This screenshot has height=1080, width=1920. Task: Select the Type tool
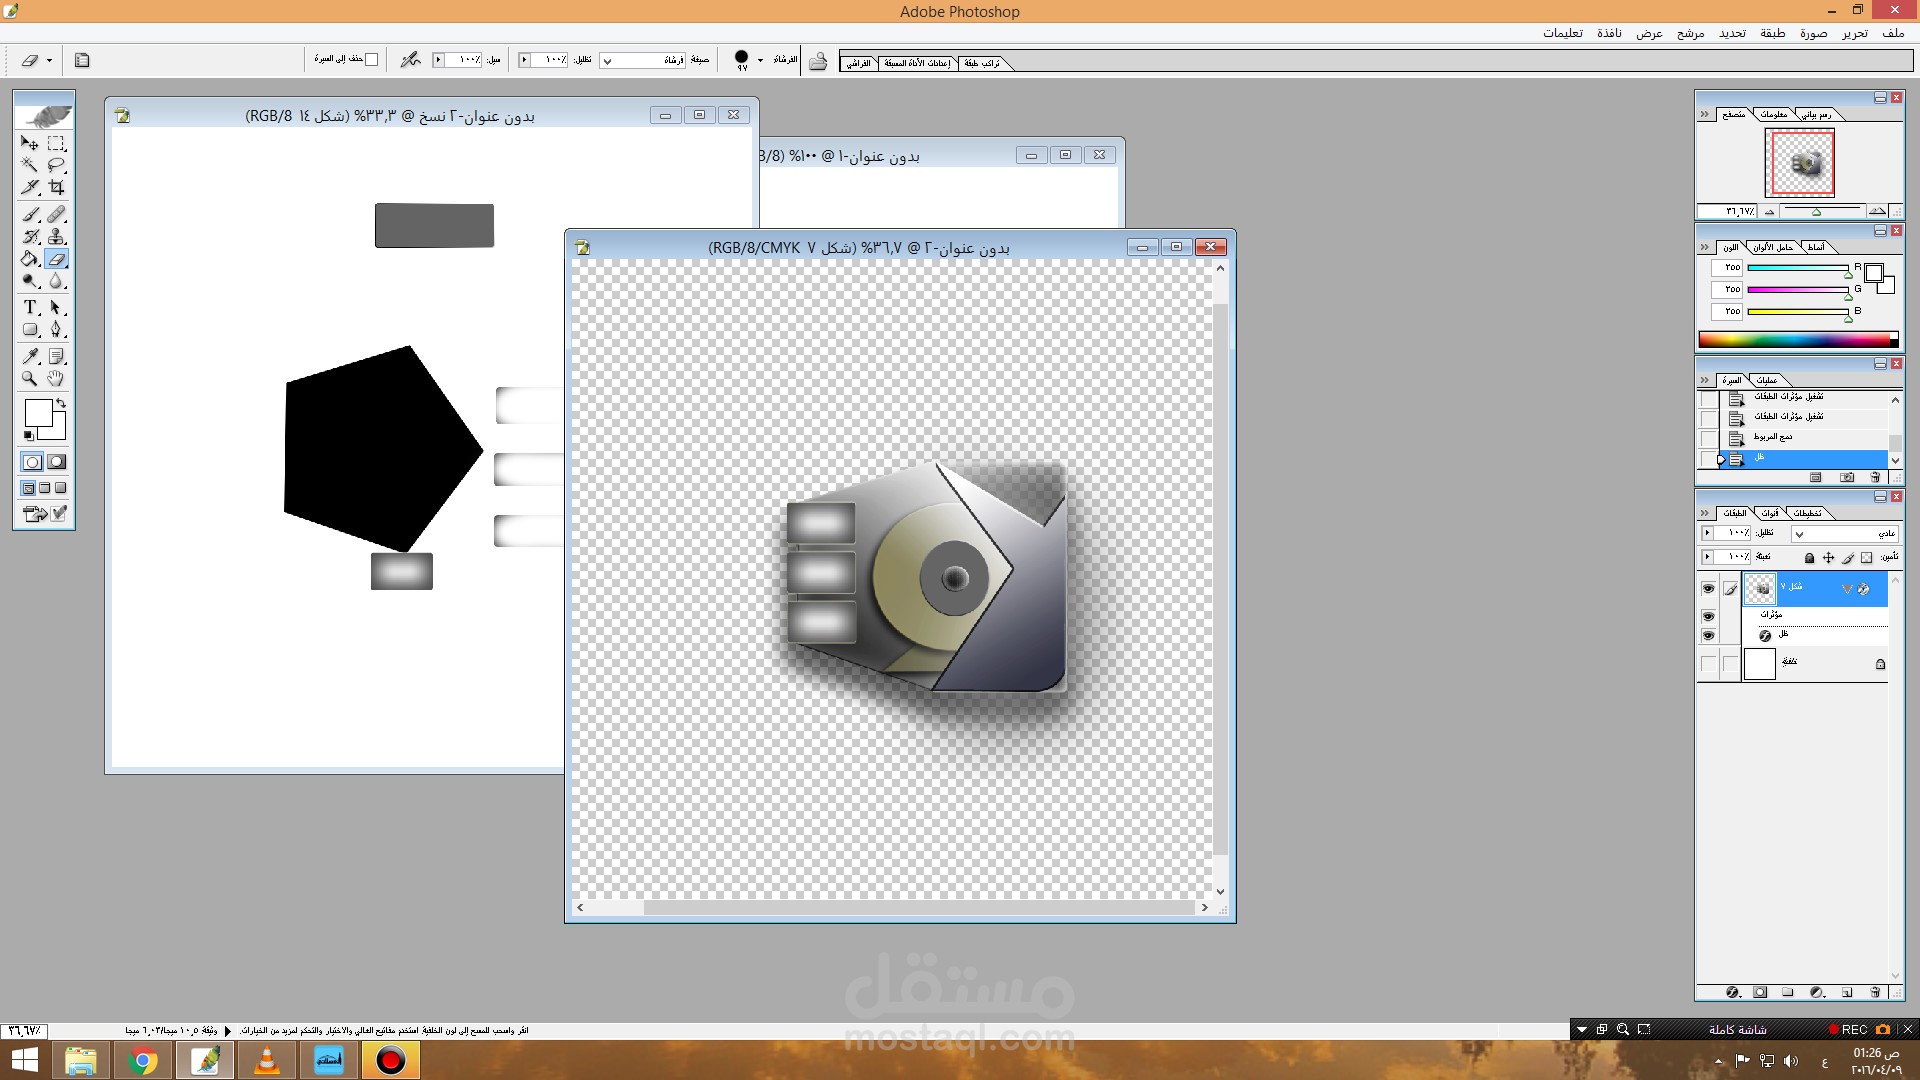coord(30,307)
